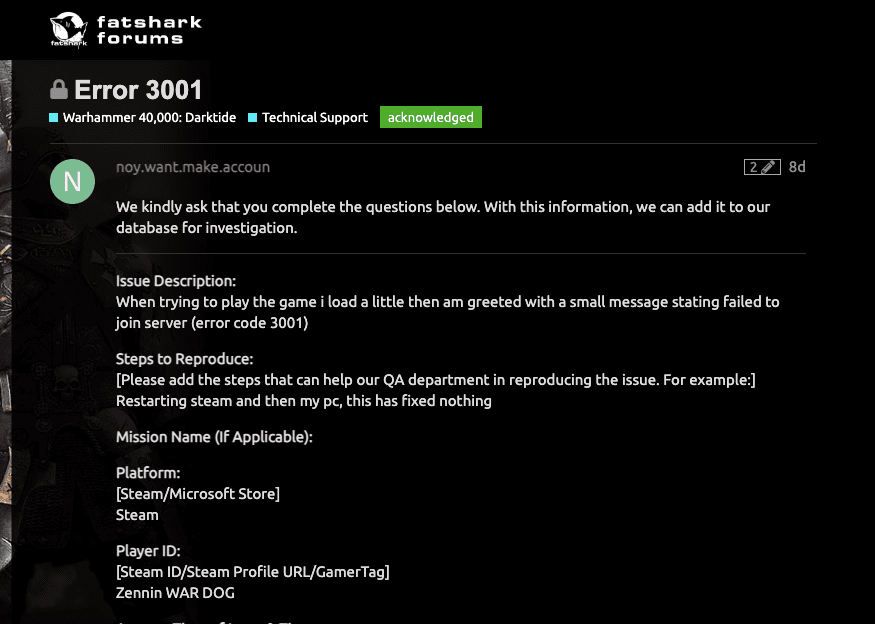The height and width of the screenshot is (624, 875).
Task: Click the light blue square beside Warhammer 40,000: Darktide
Action: tap(54, 117)
